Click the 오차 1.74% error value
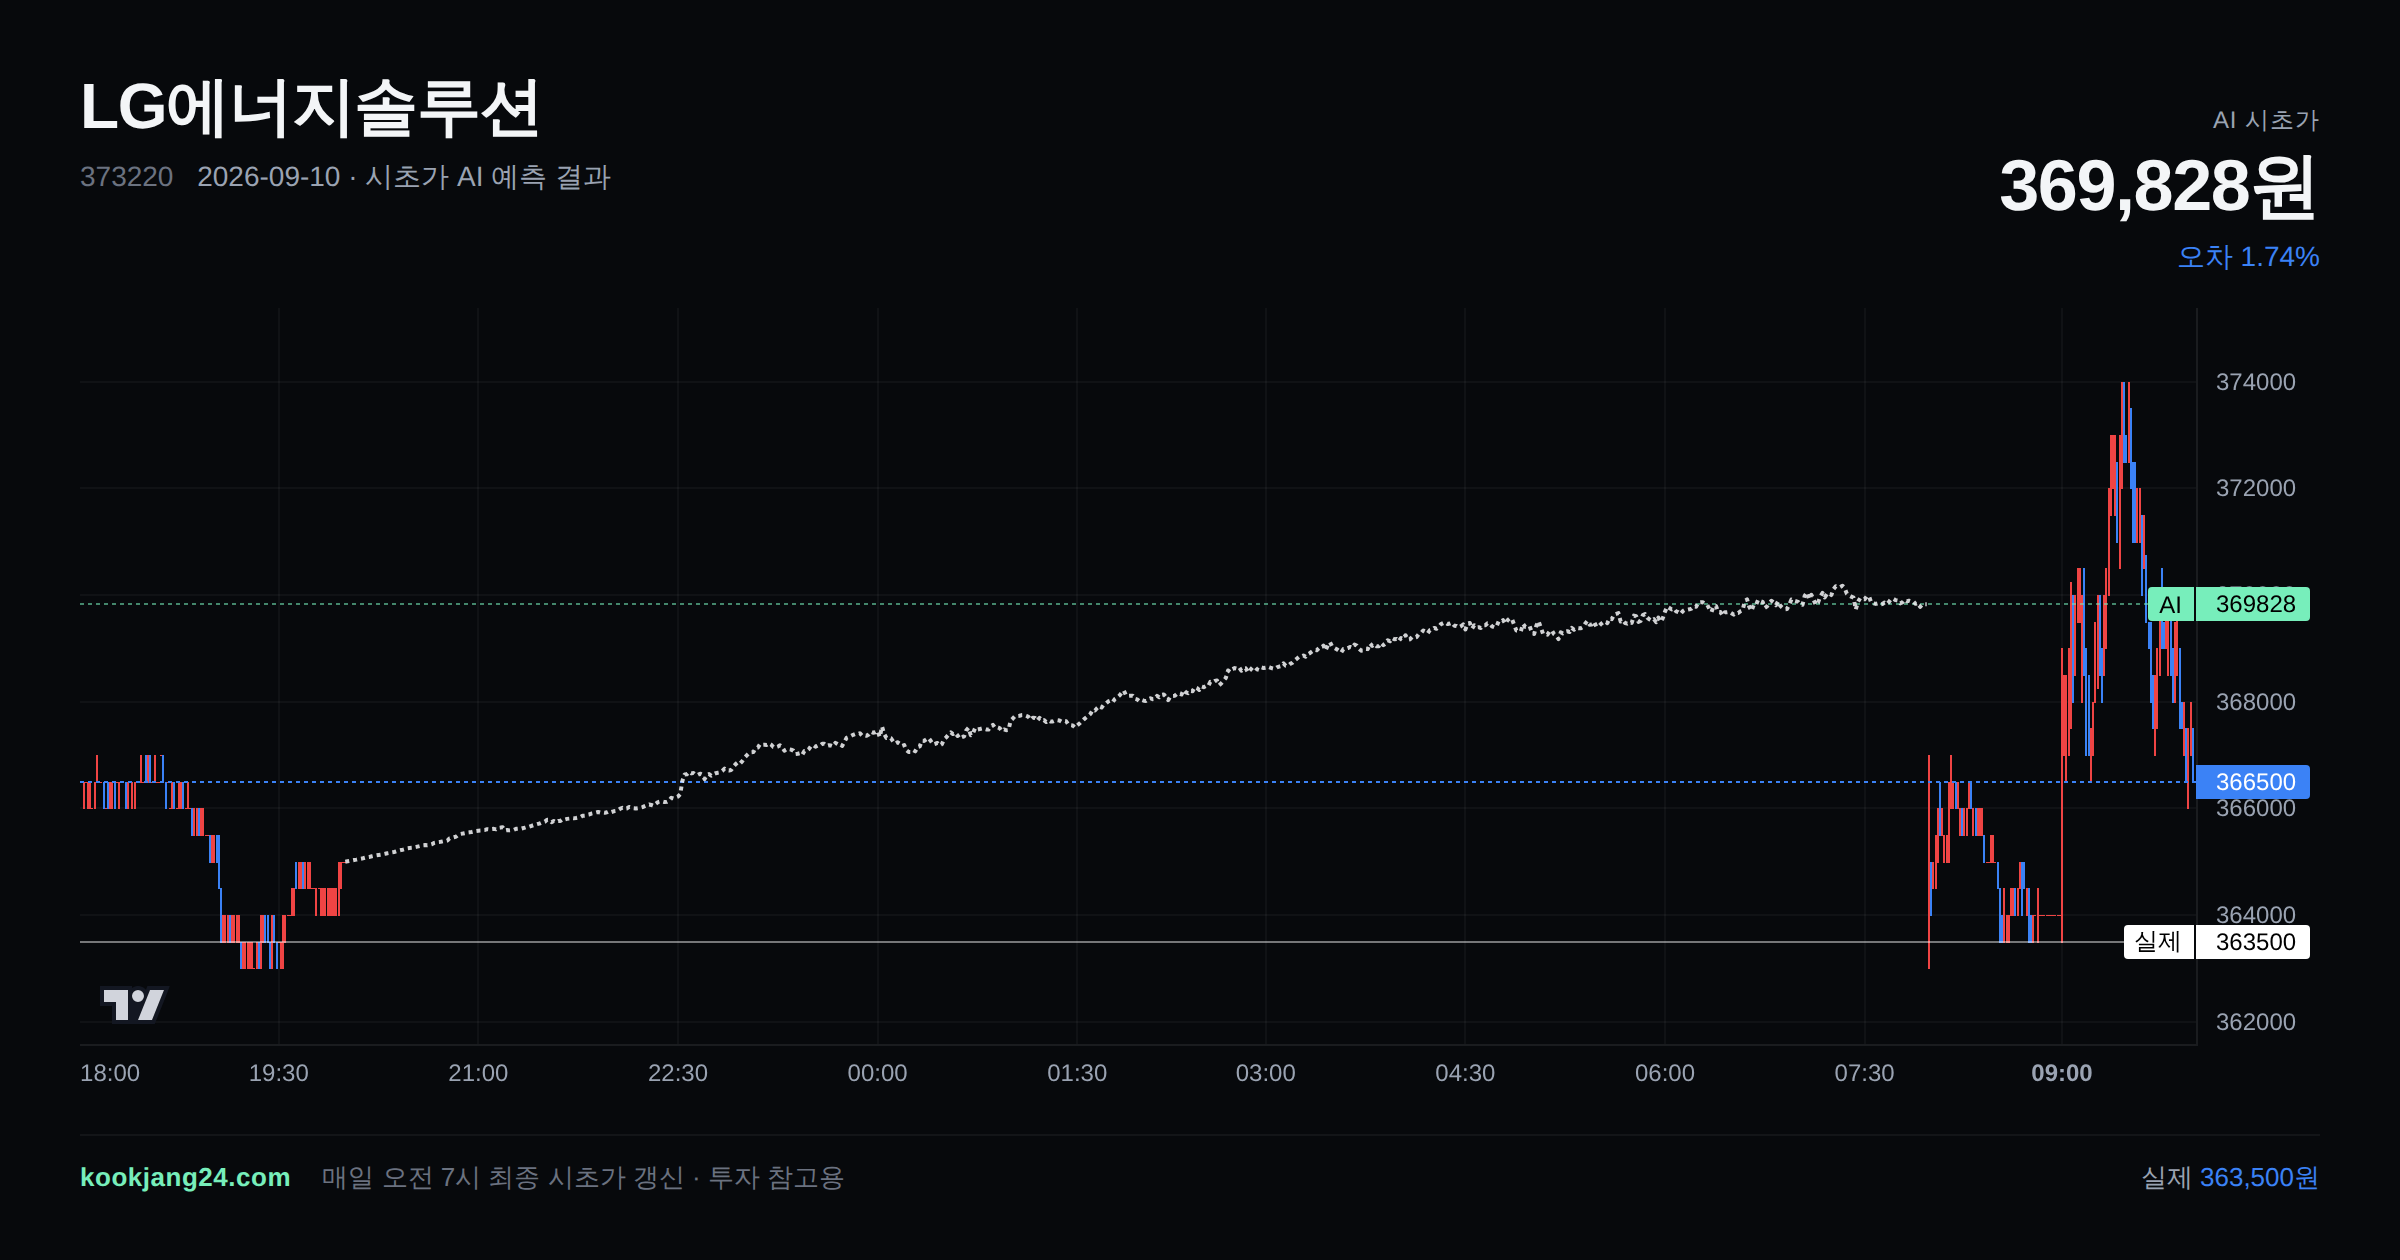 click(2248, 257)
